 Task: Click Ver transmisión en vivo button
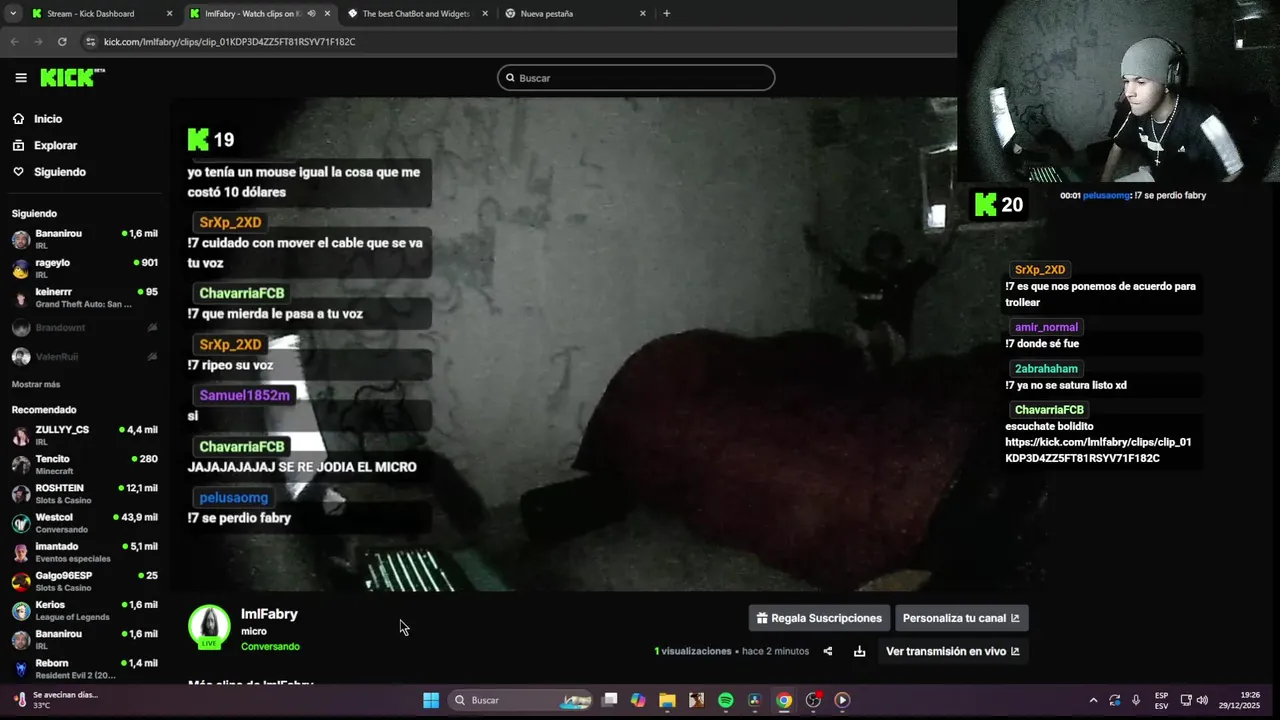pos(952,651)
